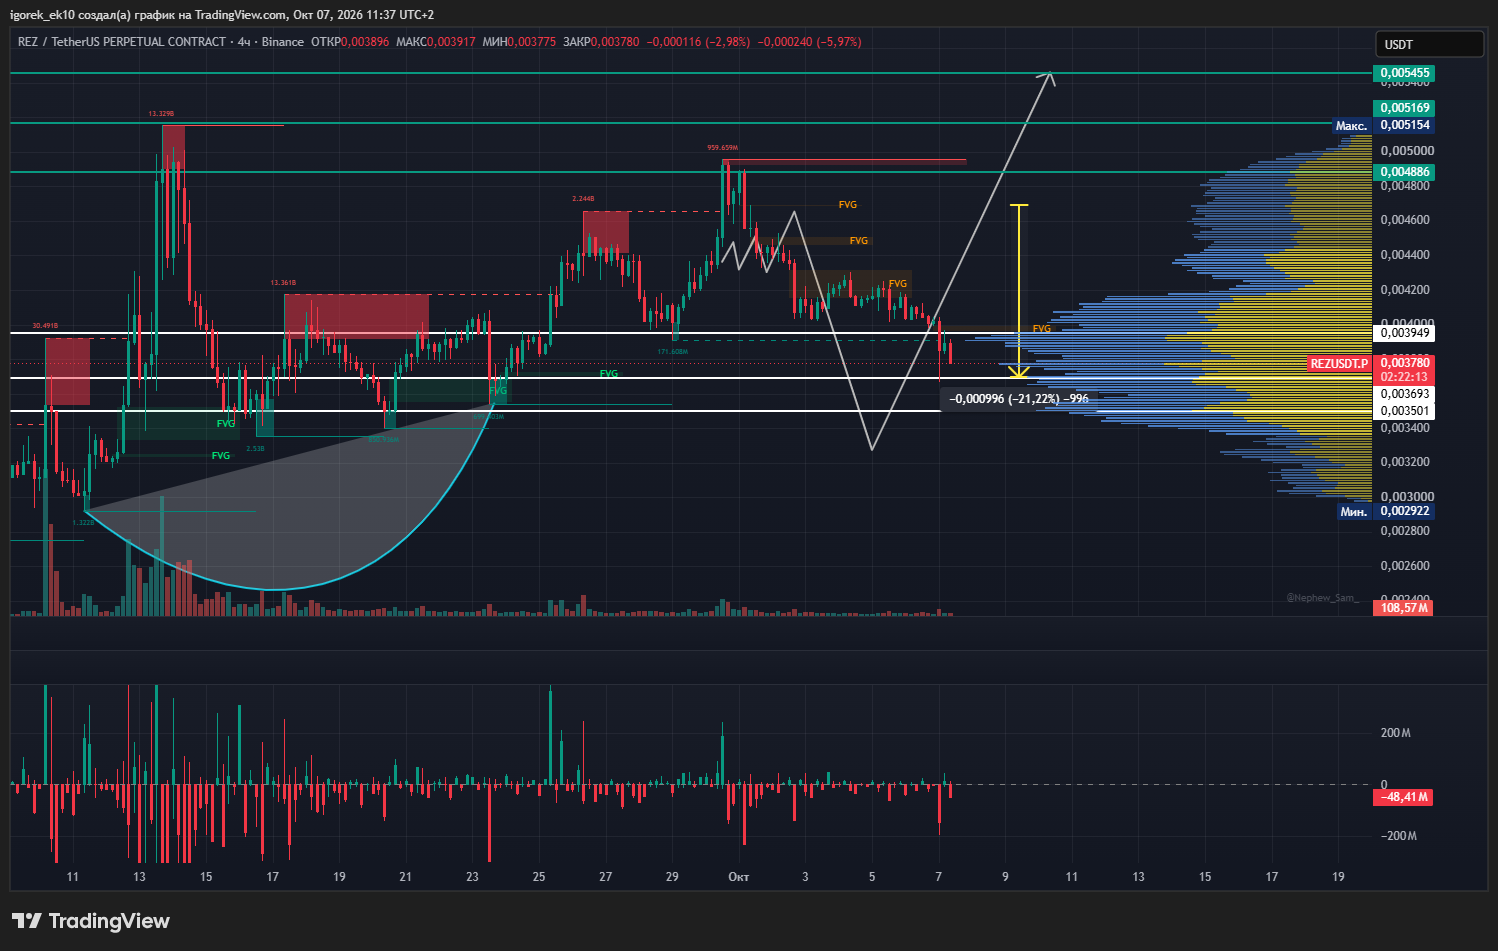Click the 108,57M volume label
The height and width of the screenshot is (951, 1498).
click(1404, 608)
